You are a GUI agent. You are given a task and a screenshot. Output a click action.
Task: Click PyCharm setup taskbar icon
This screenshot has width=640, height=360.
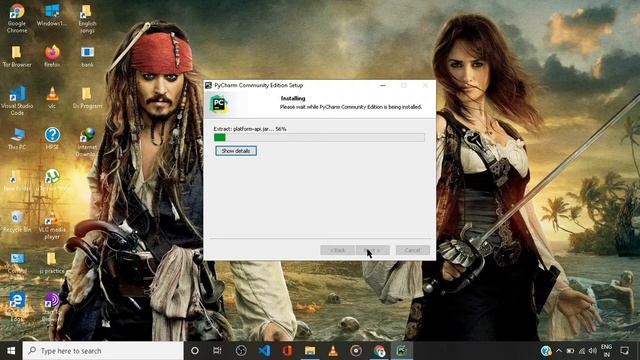[x=402, y=351]
